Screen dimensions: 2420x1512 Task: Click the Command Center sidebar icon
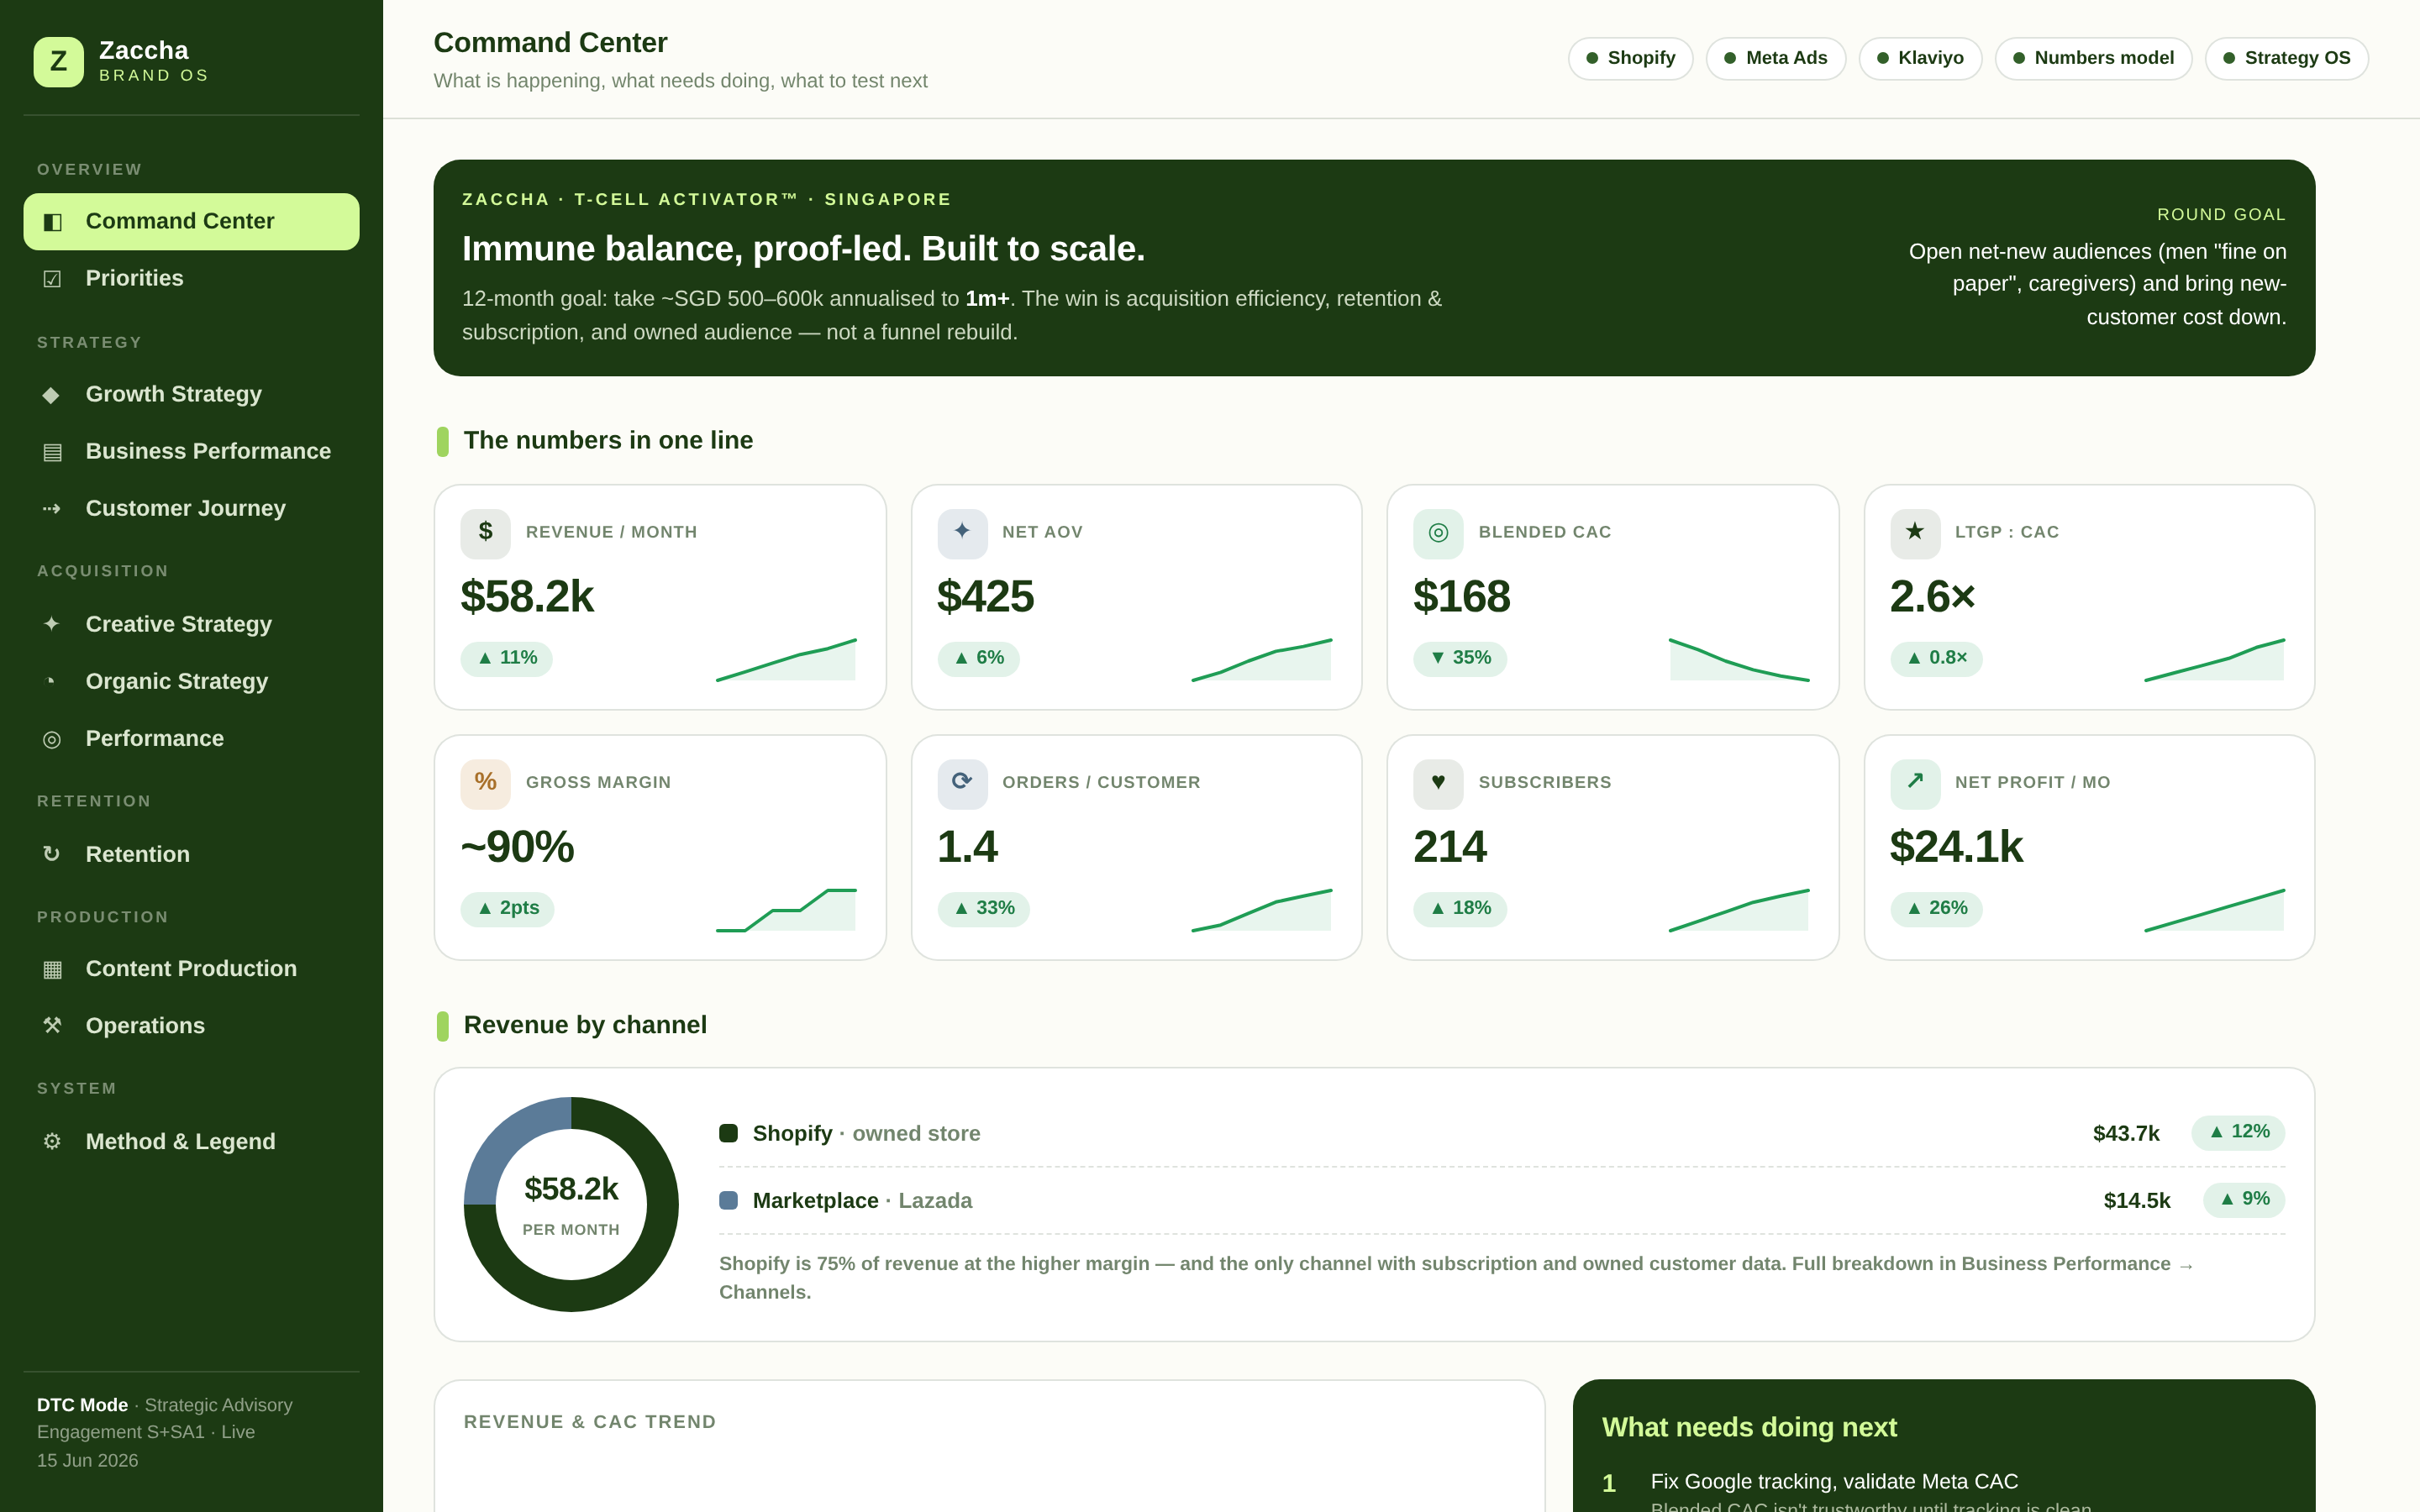[x=52, y=222]
